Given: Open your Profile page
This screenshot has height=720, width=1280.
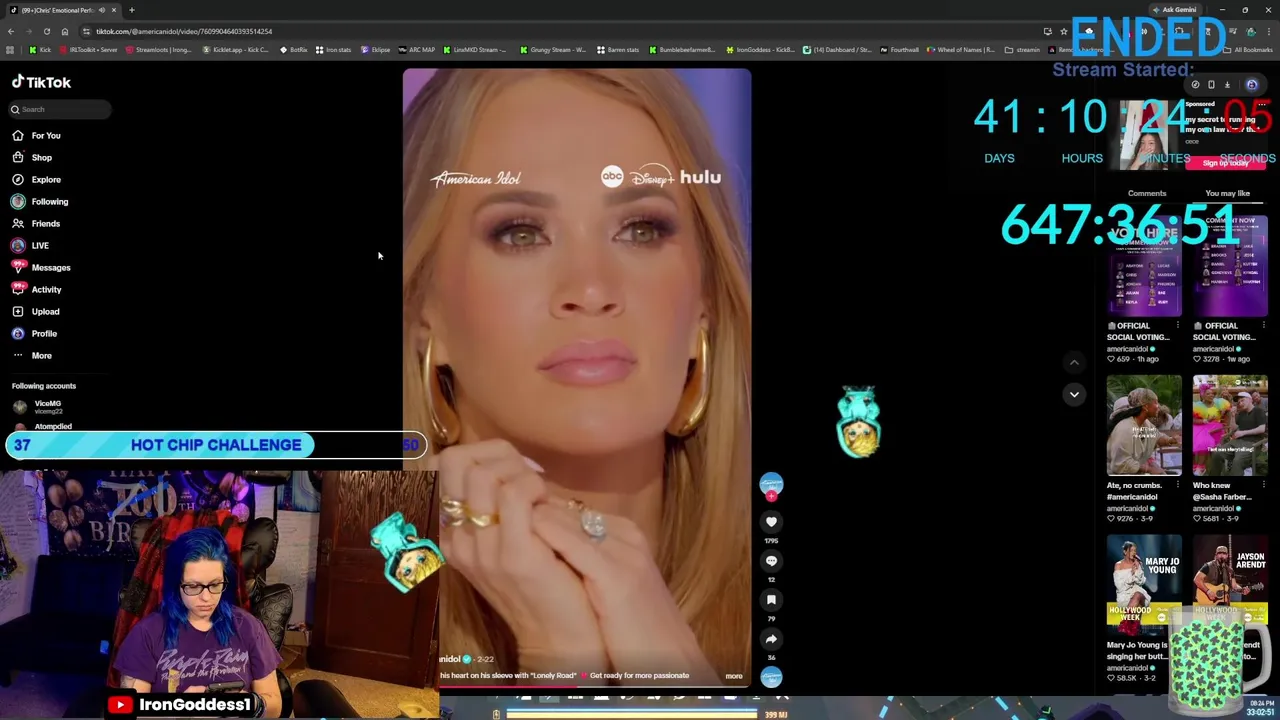Looking at the screenshot, I should click(x=35, y=333).
